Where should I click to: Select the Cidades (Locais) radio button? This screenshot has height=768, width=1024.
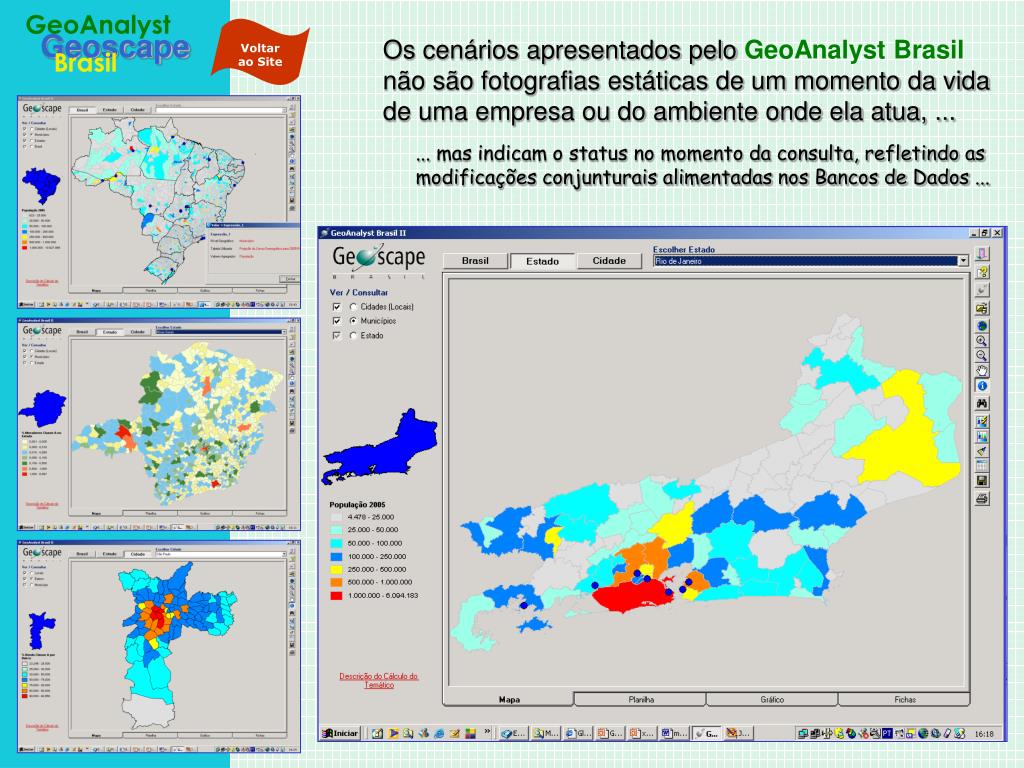click(x=353, y=306)
